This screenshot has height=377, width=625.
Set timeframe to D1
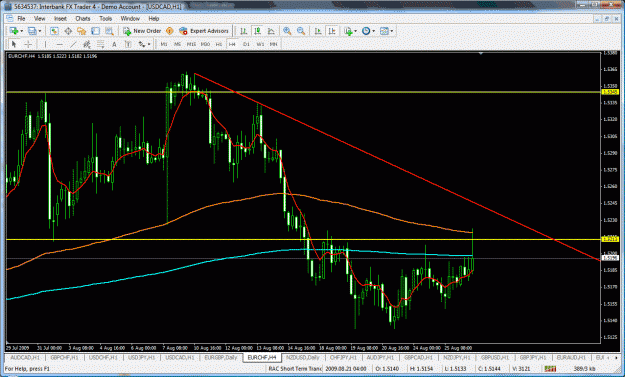coord(246,44)
